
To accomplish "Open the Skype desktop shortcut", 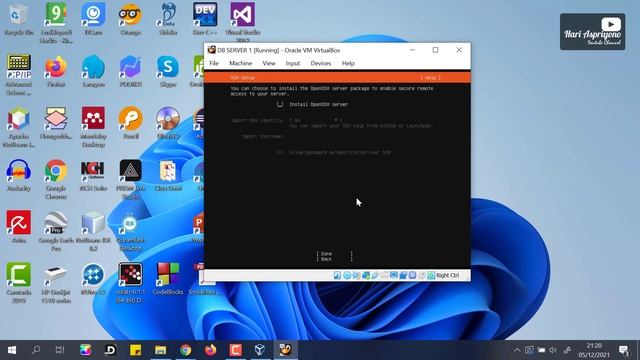I will click(x=168, y=72).
